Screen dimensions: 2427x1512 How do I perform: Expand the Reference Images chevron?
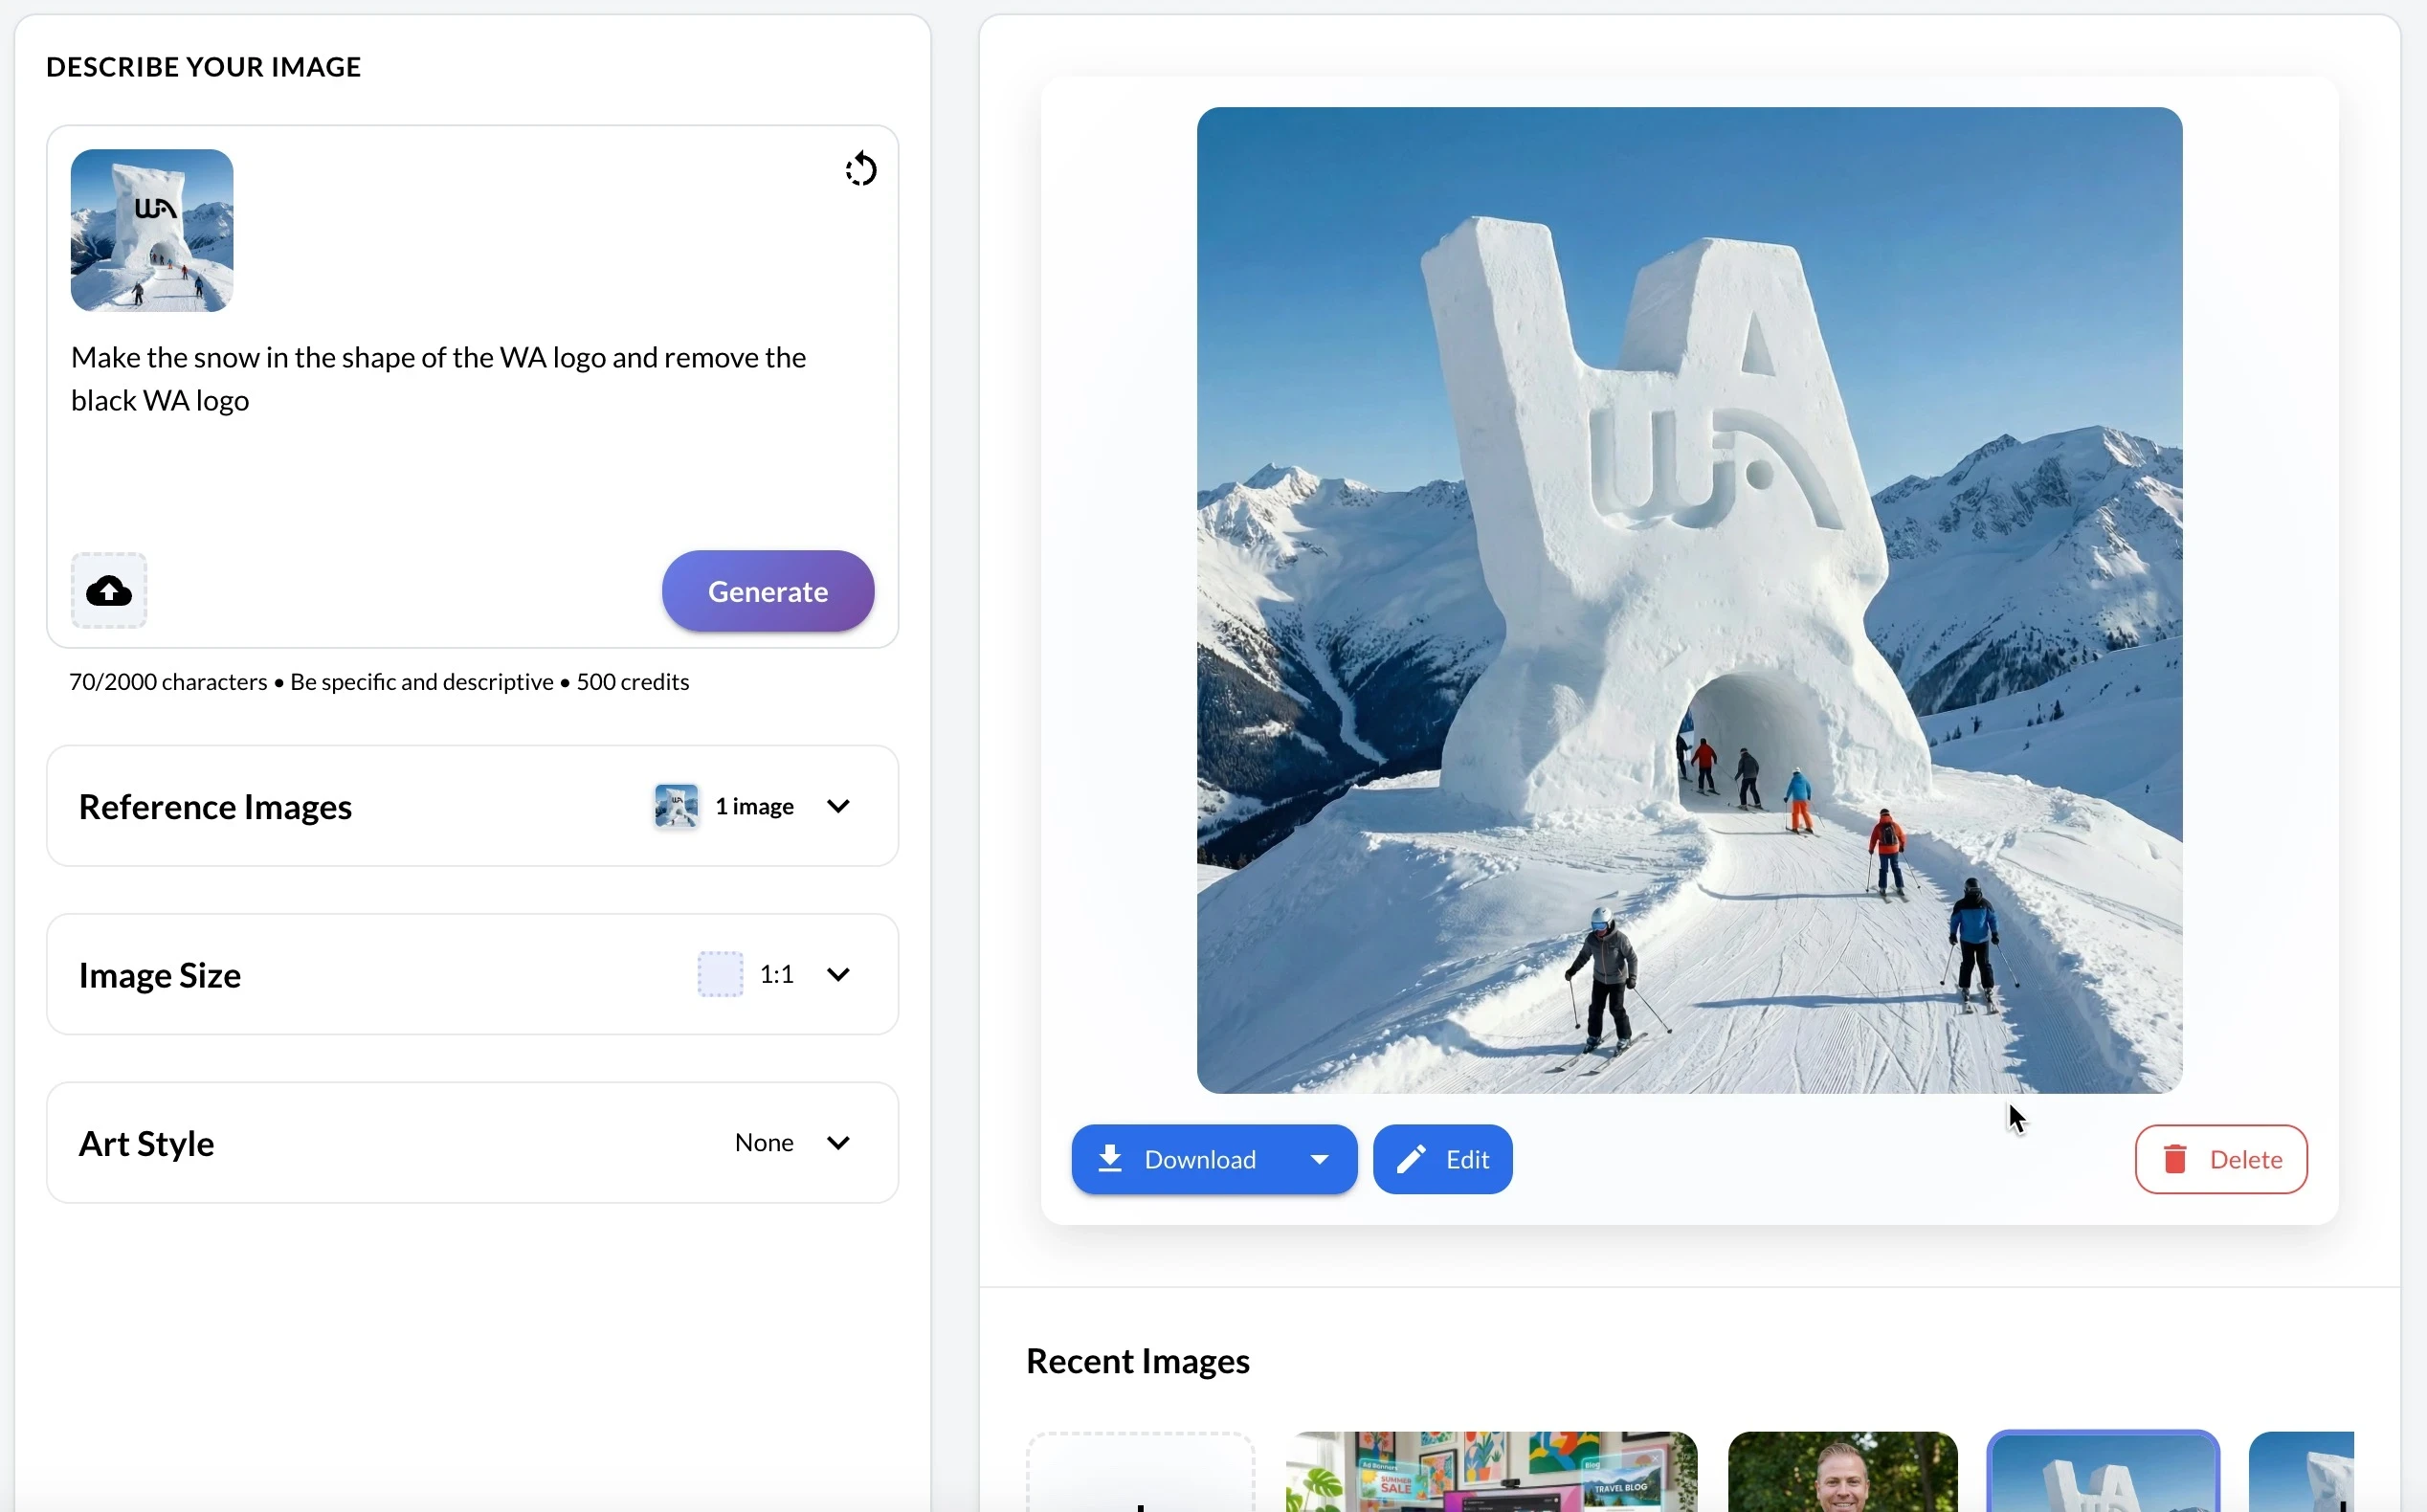[838, 806]
